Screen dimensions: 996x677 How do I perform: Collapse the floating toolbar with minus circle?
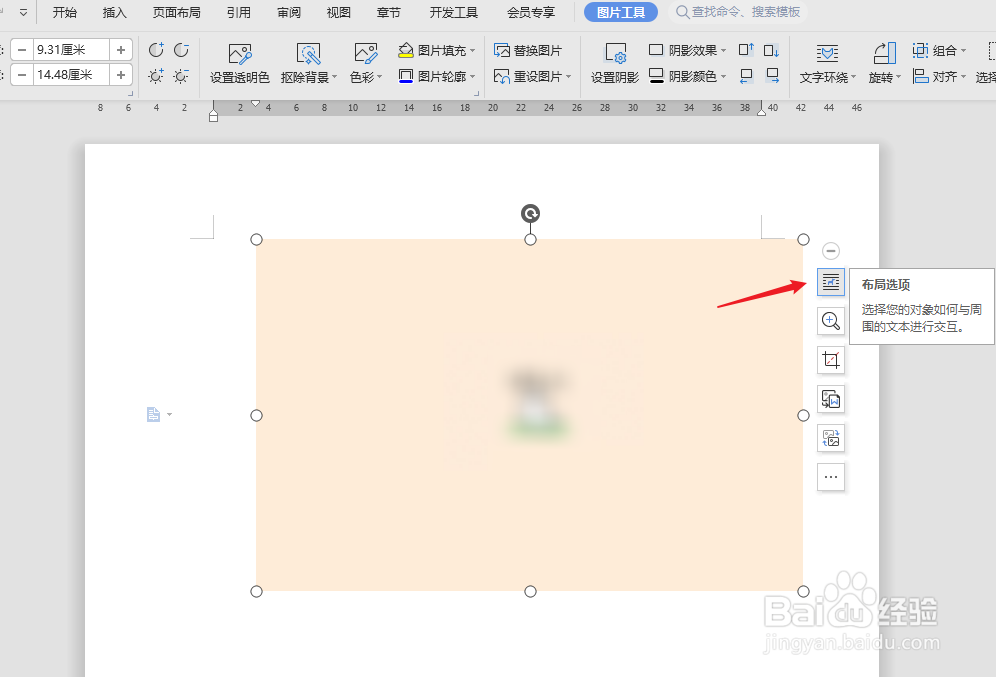pos(831,251)
